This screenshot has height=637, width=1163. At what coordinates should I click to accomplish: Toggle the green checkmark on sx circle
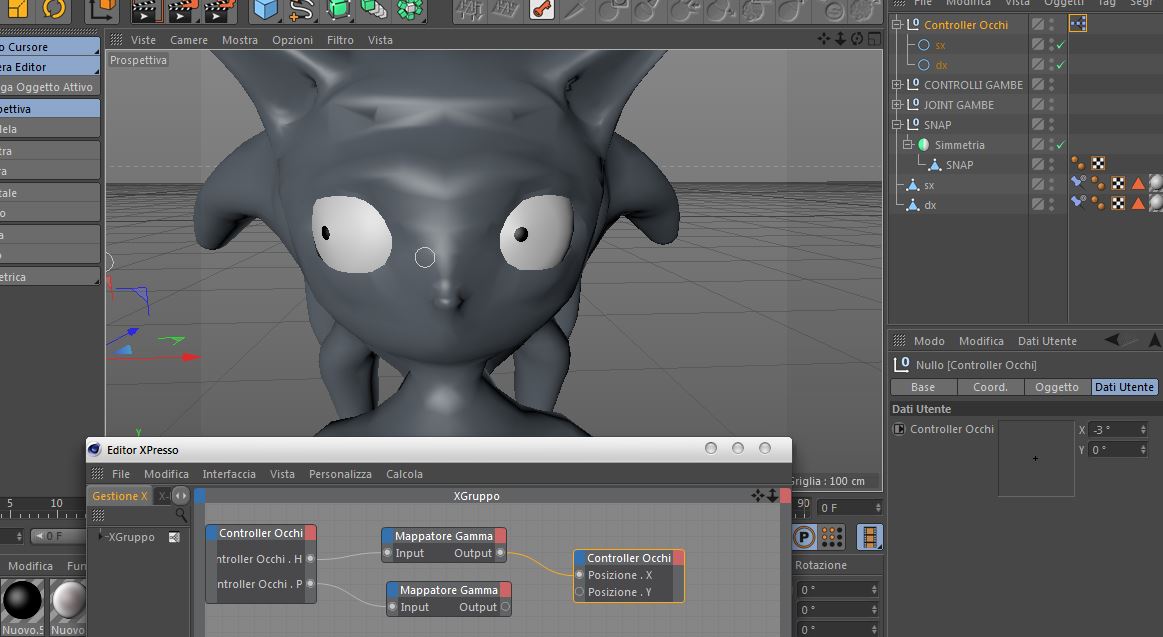1061,45
